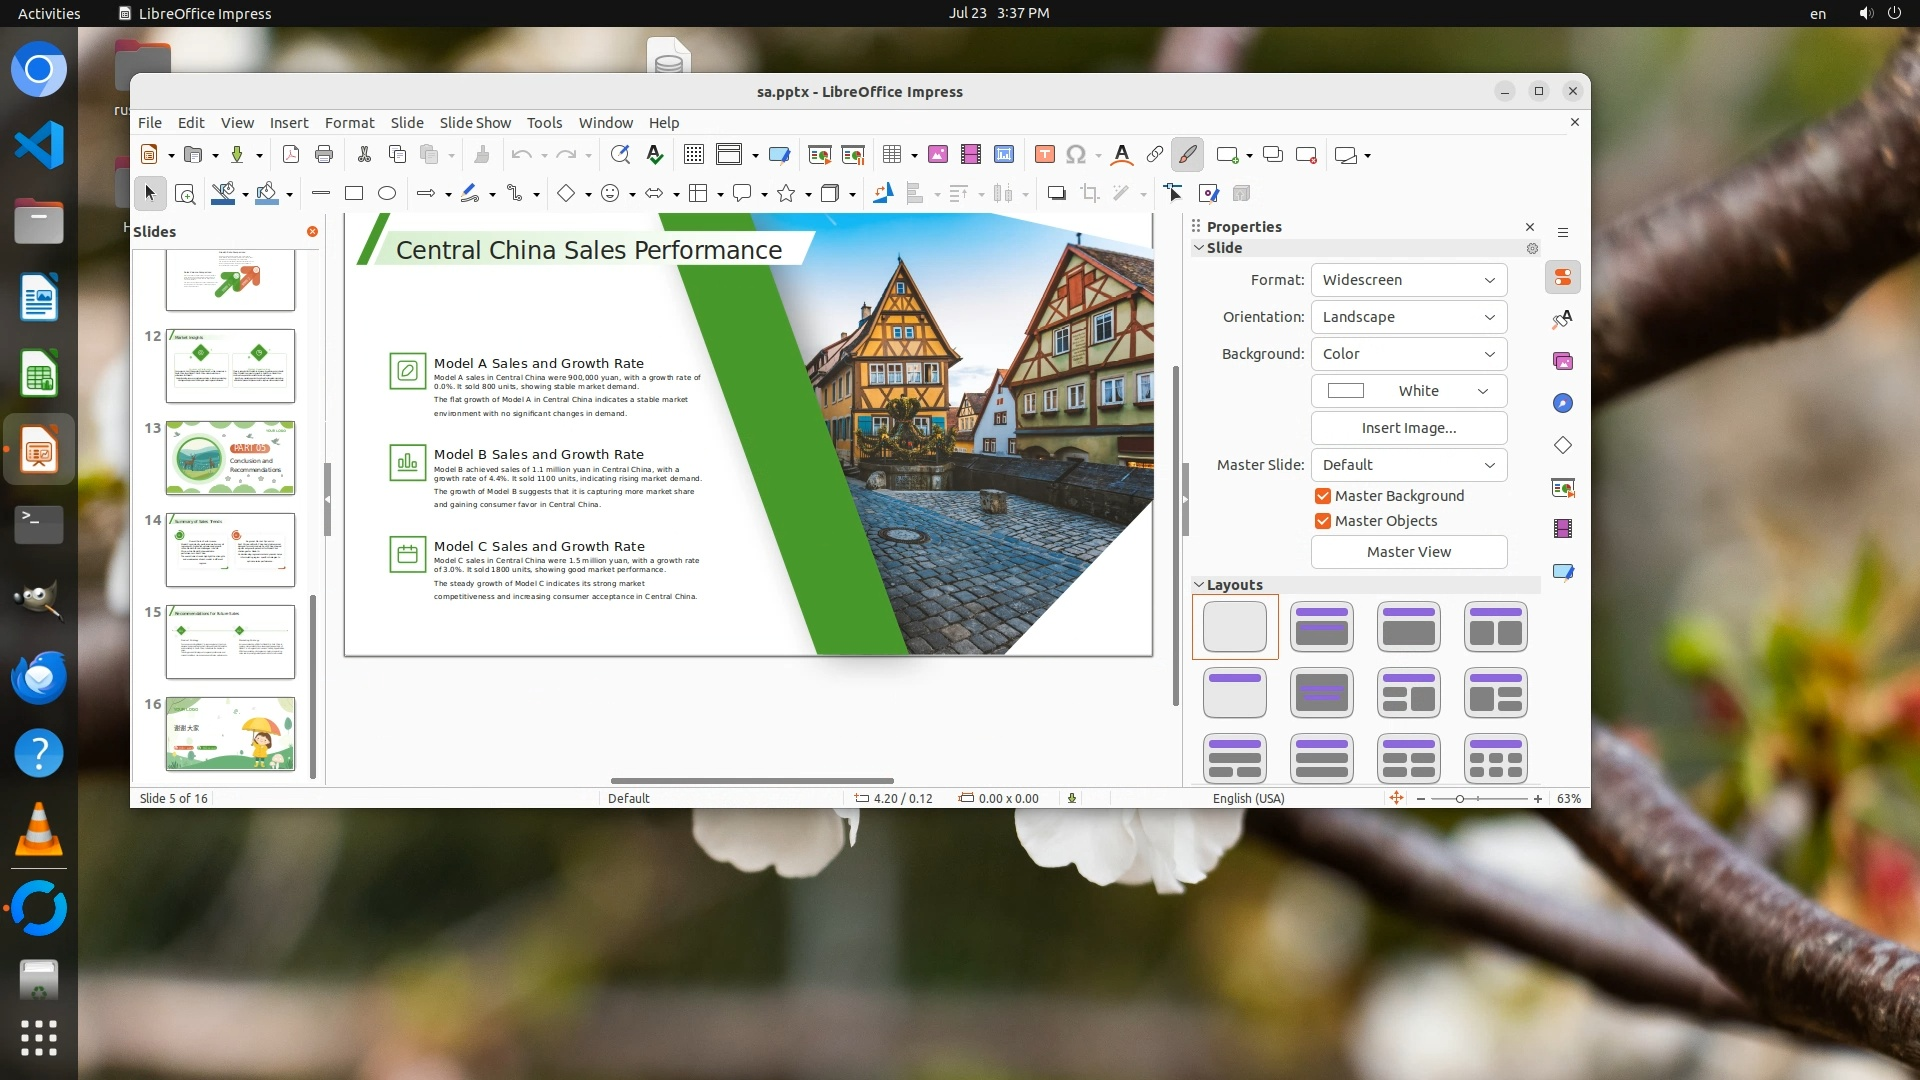Screen dimensions: 1920x1080
Task: Uncheck the Master Objects checkbox
Action: pyautogui.click(x=1323, y=521)
